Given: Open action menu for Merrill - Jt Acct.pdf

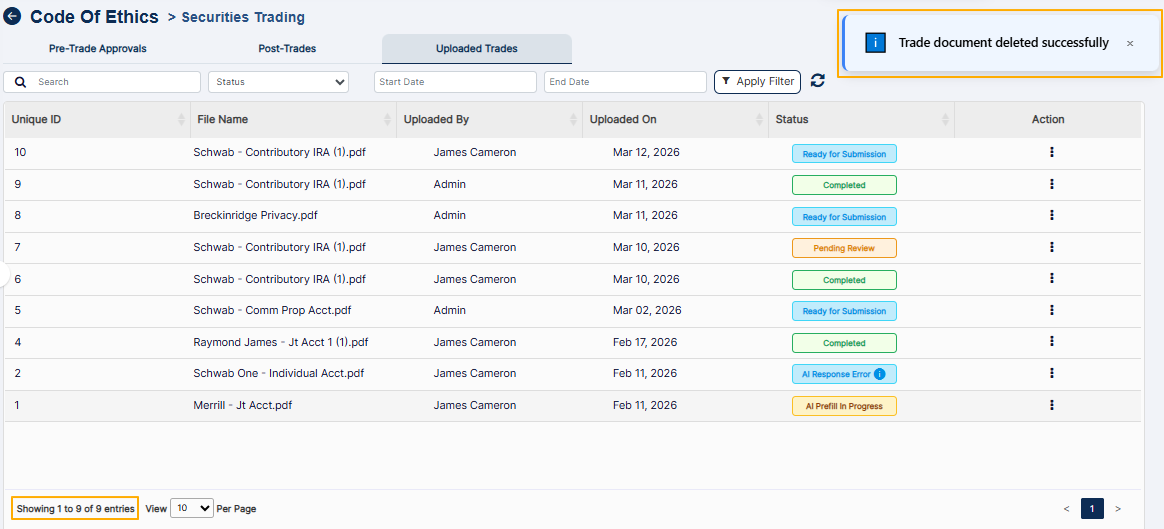Looking at the screenshot, I should pyautogui.click(x=1051, y=405).
